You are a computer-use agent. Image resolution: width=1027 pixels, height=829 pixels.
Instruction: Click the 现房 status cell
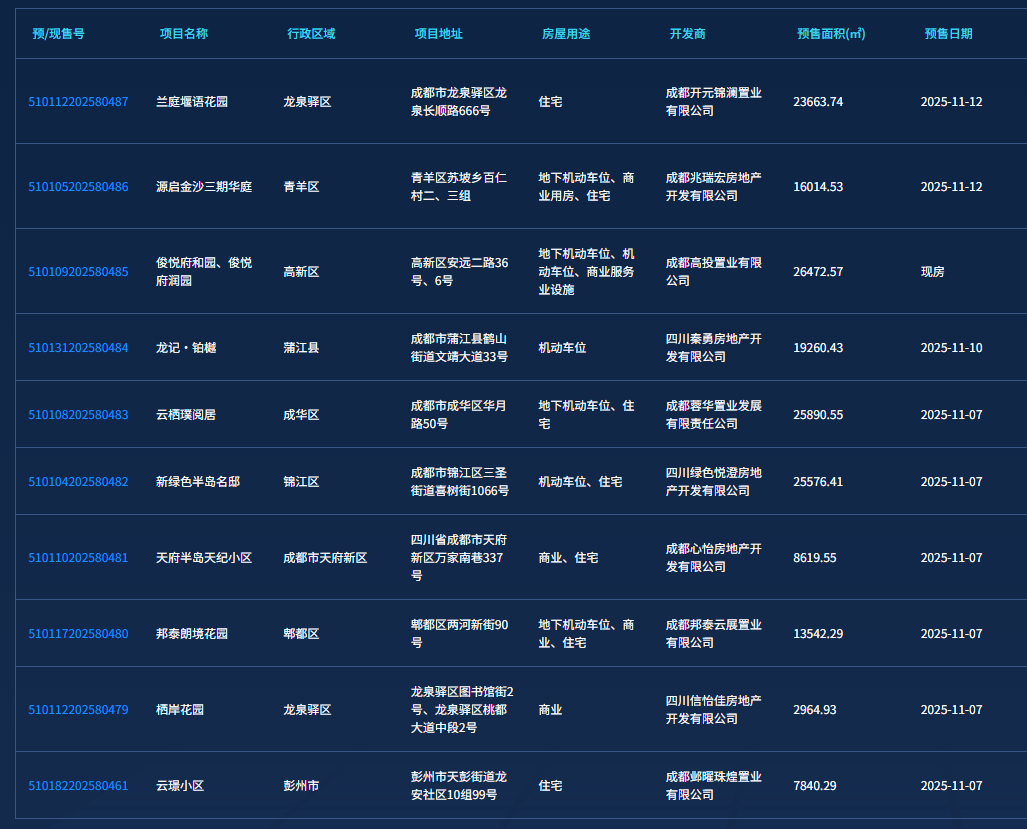(x=933, y=272)
